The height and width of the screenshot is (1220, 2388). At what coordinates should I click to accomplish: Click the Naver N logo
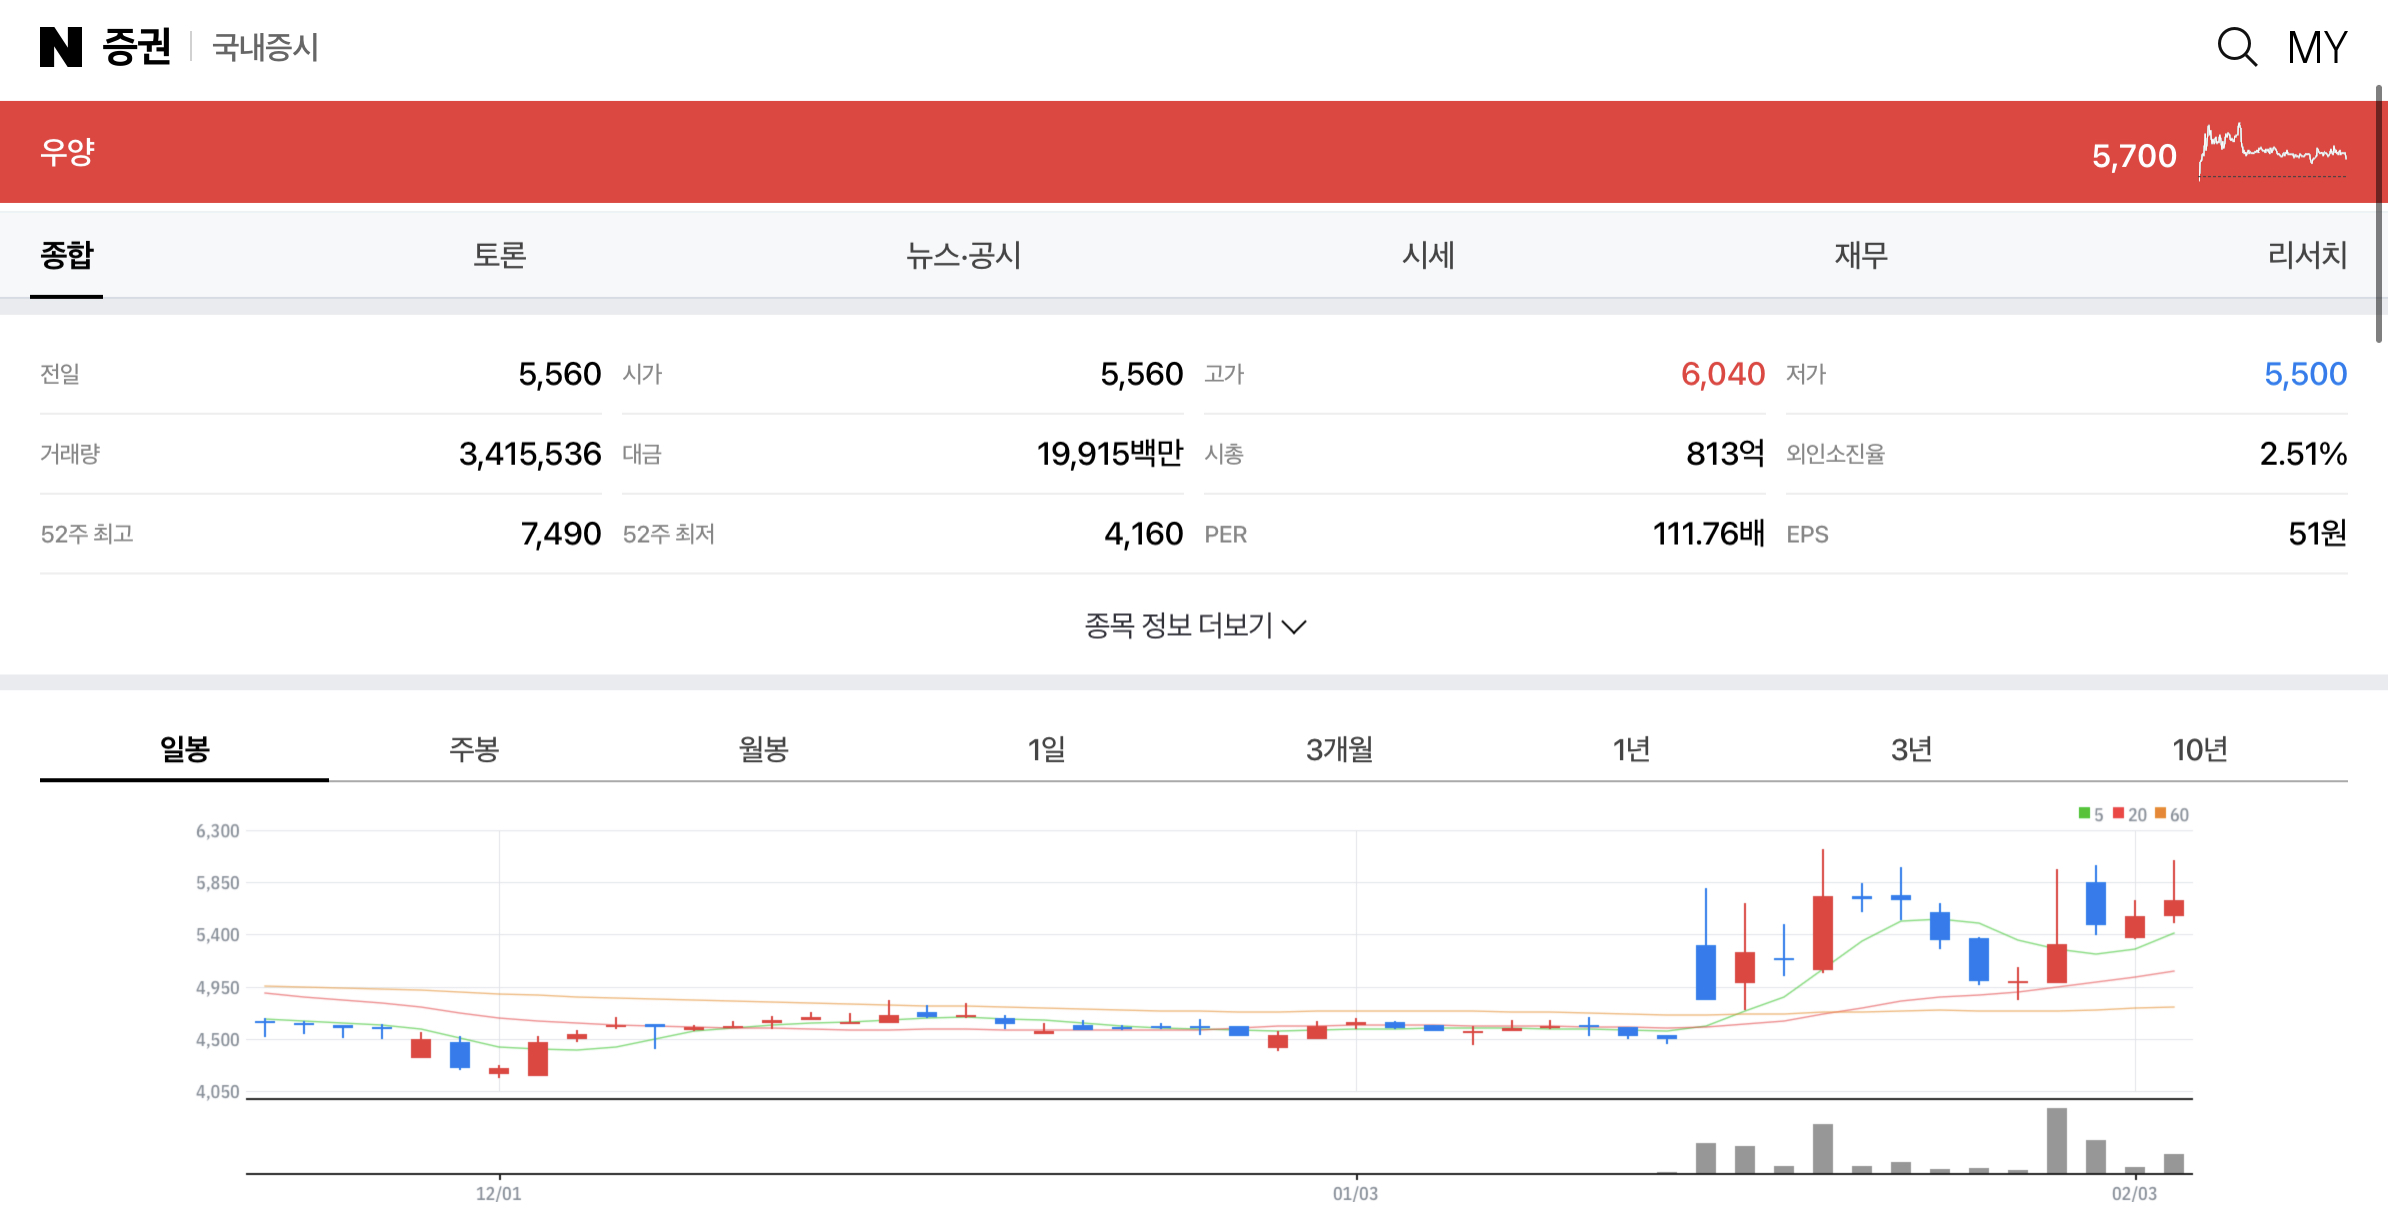pos(60,47)
